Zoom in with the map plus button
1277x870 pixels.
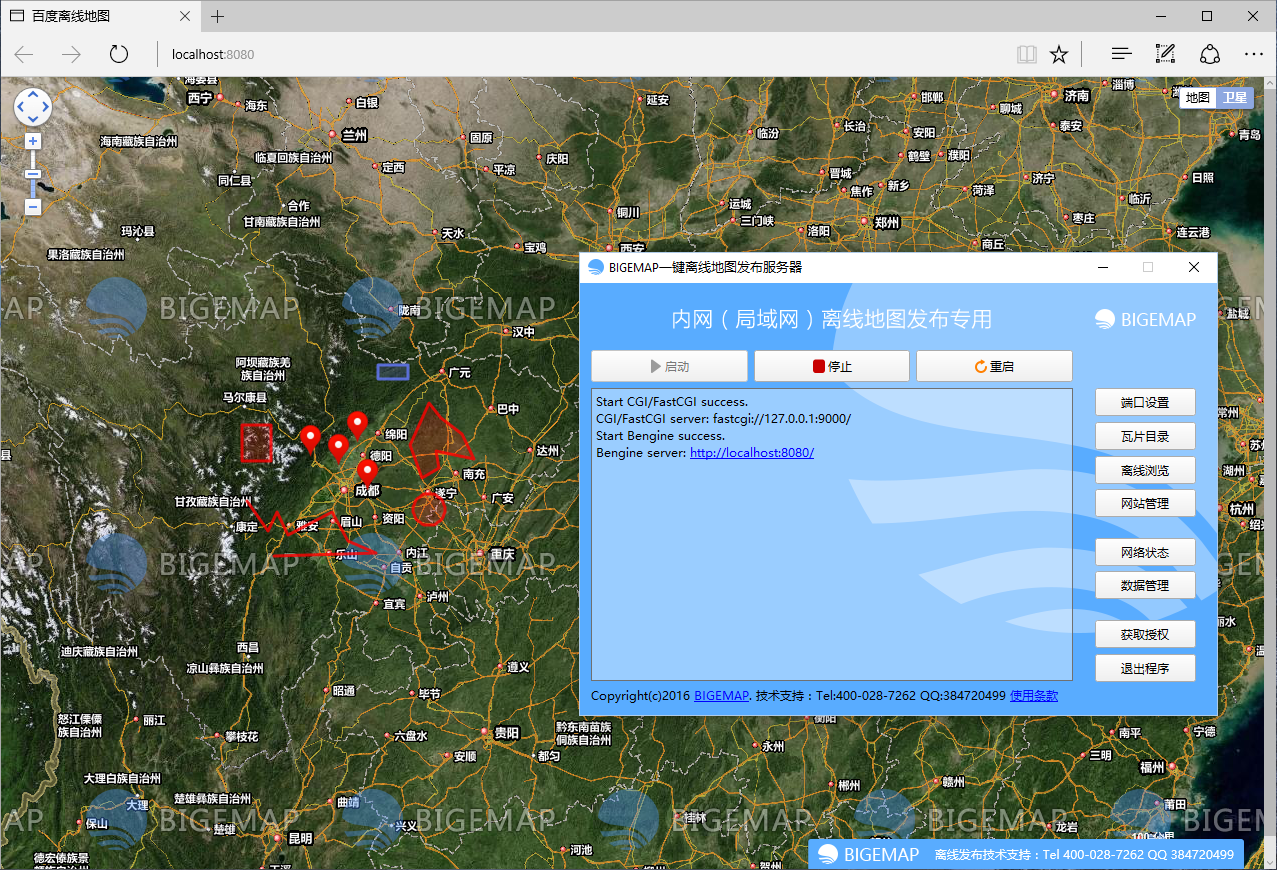pos(33,141)
